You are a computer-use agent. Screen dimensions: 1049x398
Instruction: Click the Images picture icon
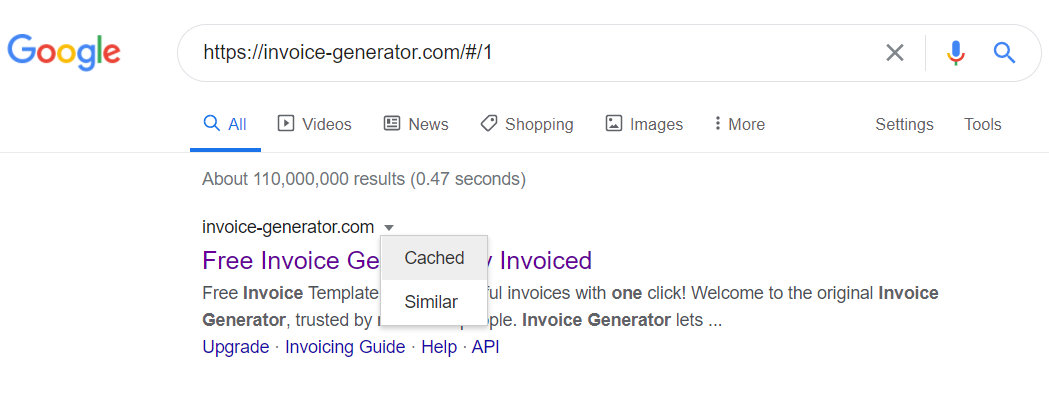[613, 123]
